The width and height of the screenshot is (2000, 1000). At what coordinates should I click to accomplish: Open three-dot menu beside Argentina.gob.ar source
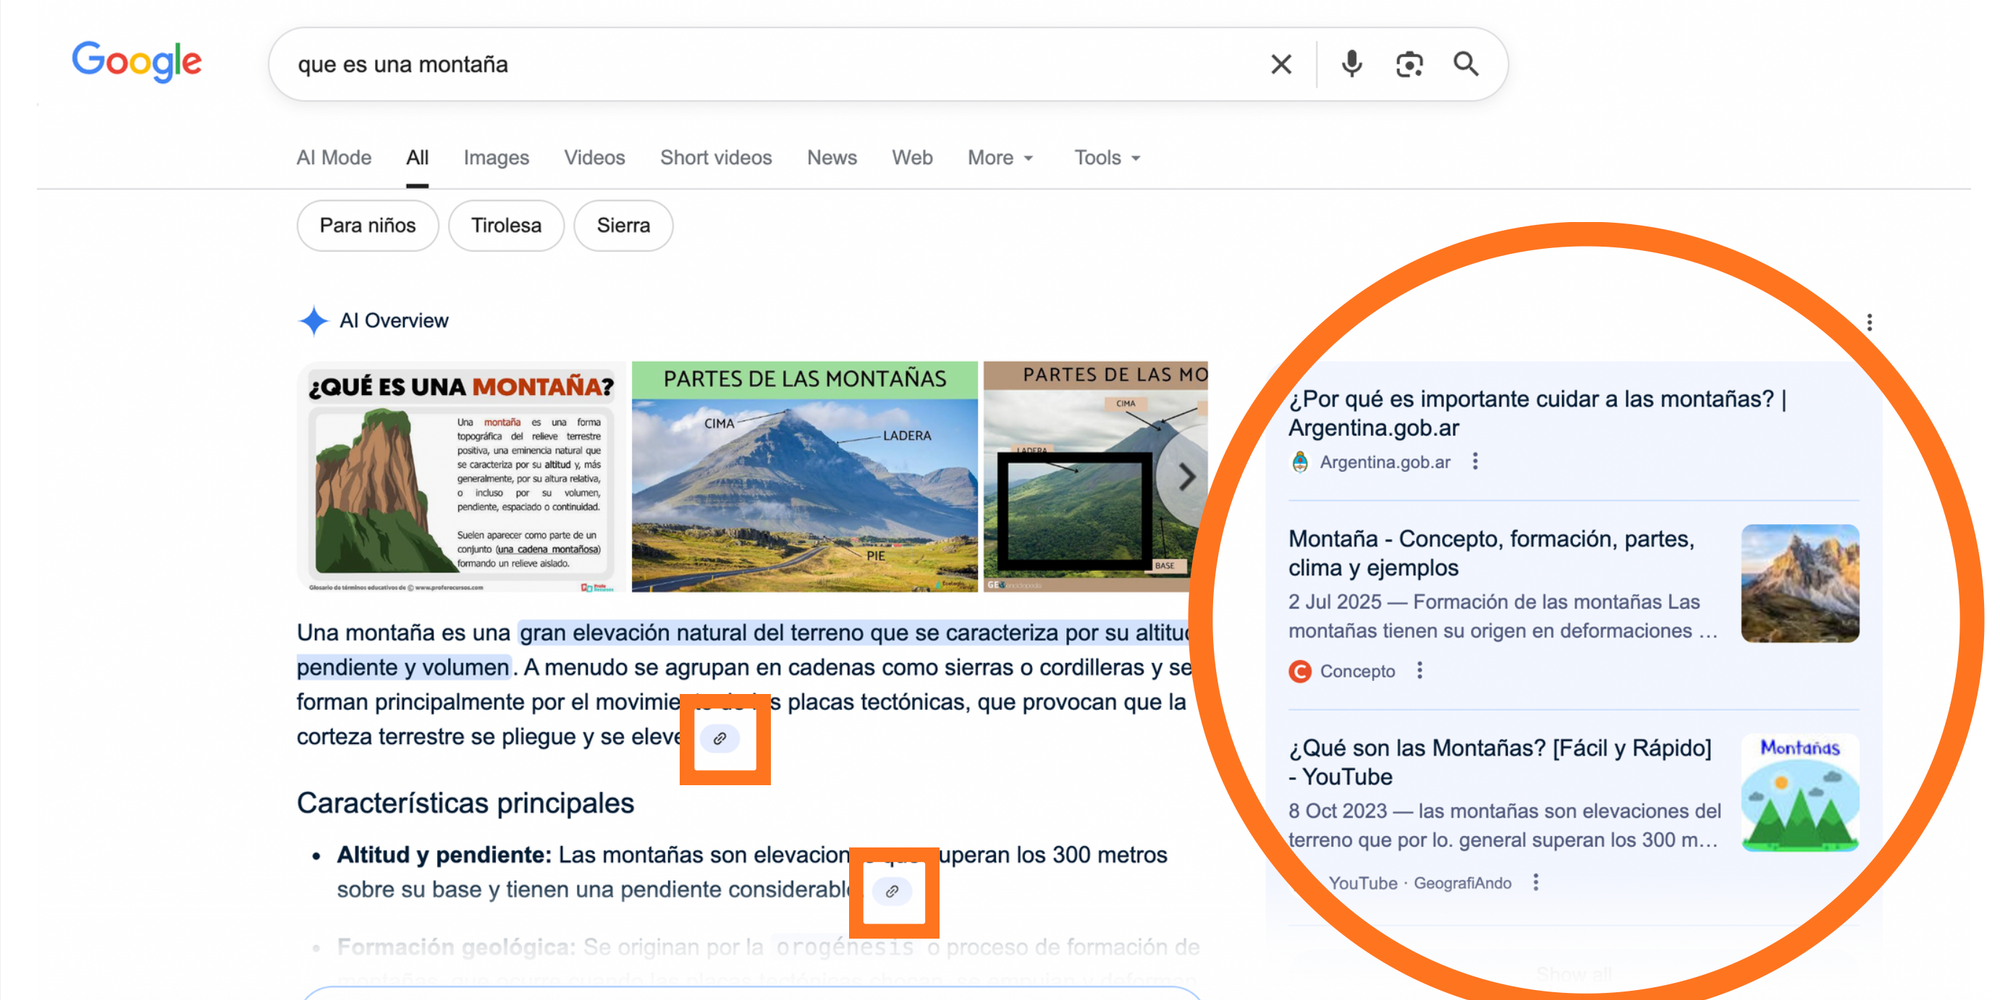1475,462
